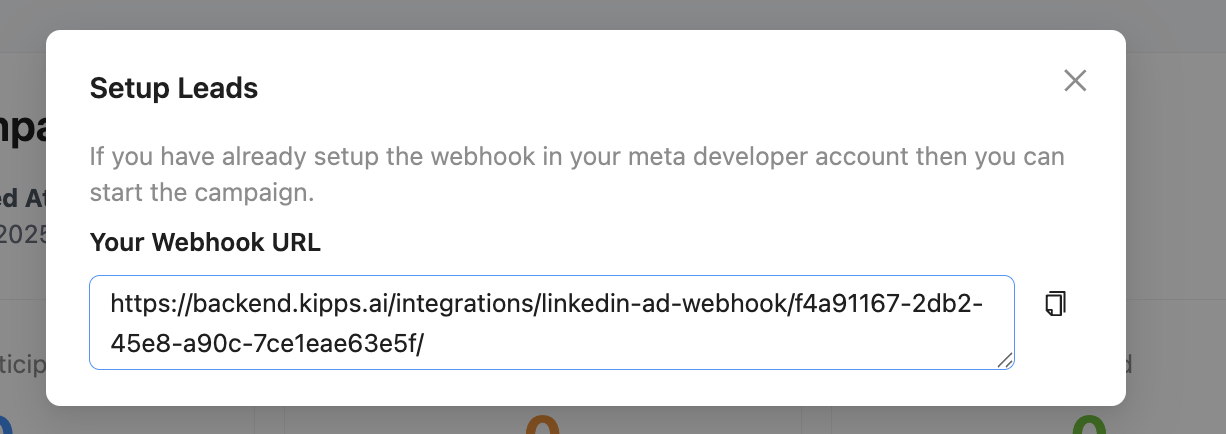1226x434 pixels.
Task: Click the instruction paragraph in the dialog
Action: click(577, 175)
